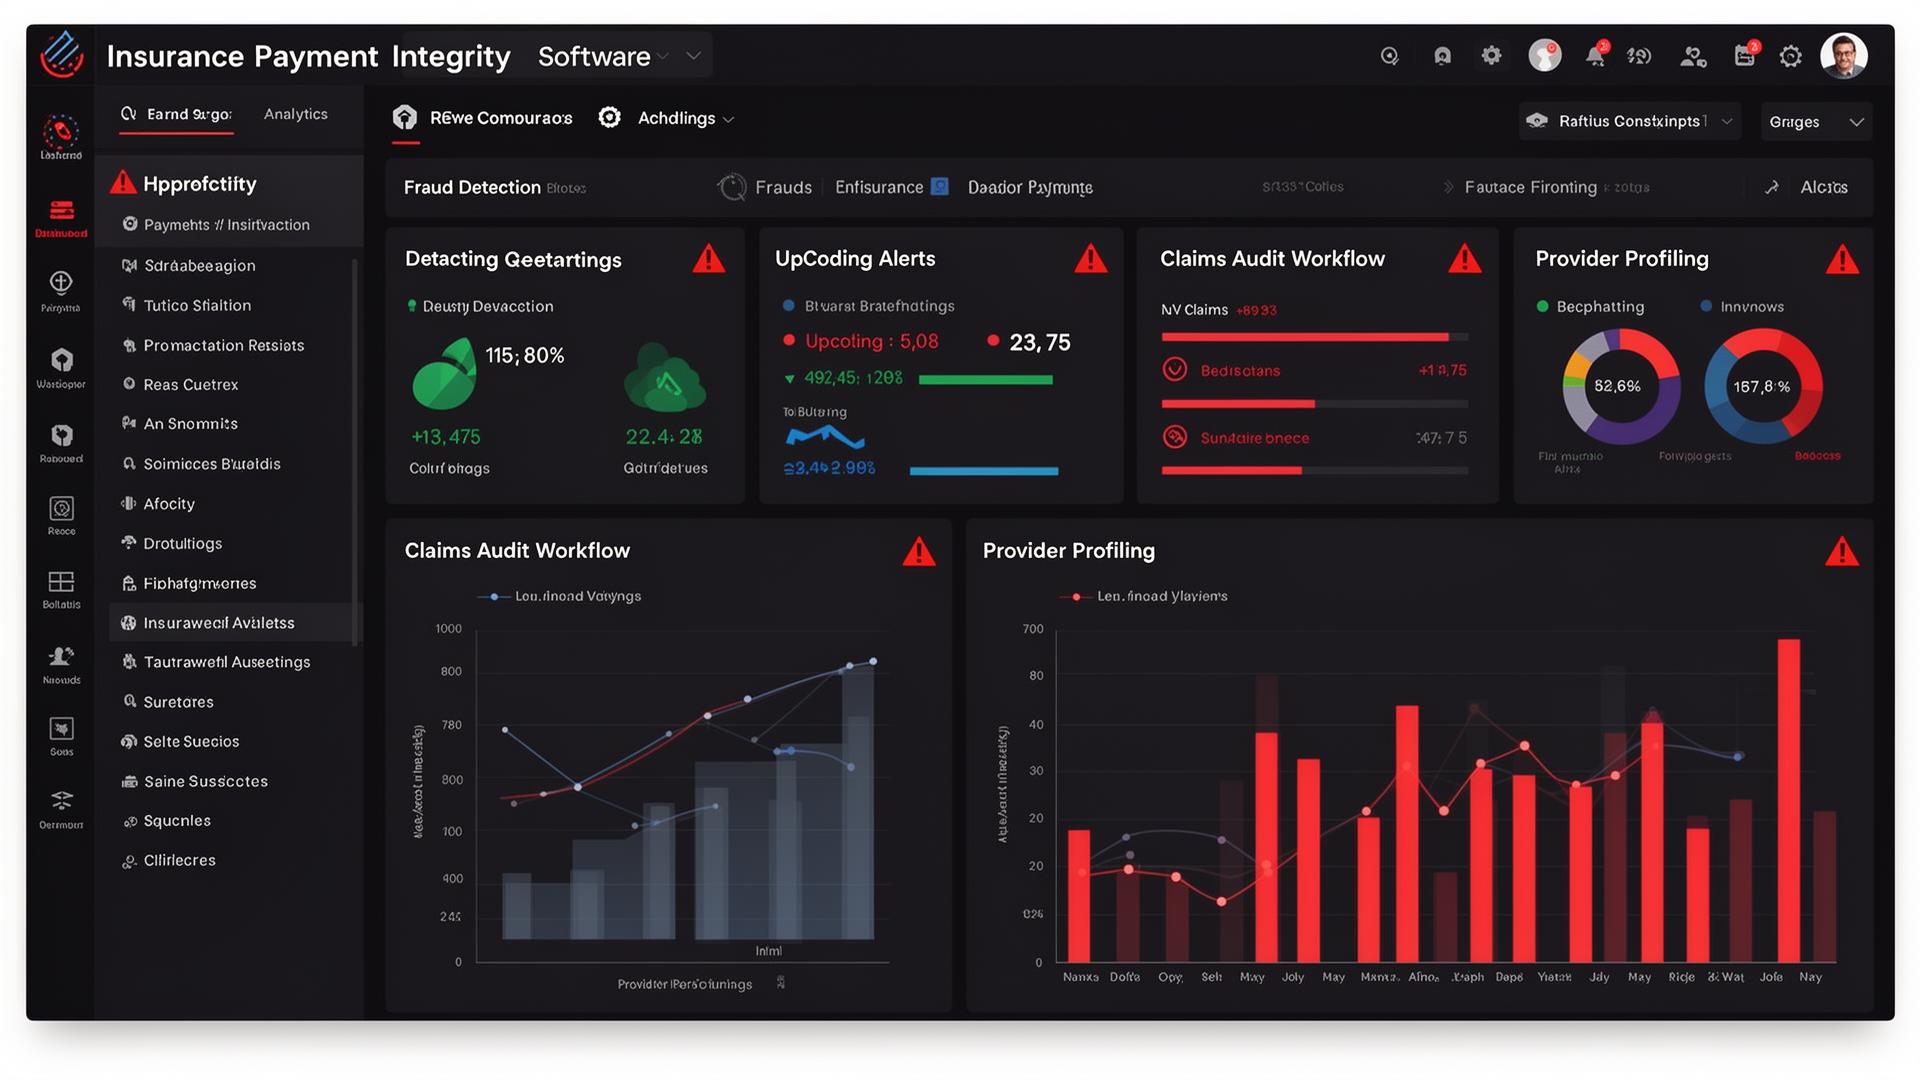The image size is (1920, 1080).
Task: Click the Becphatting green legend dot
Action: point(1542,306)
